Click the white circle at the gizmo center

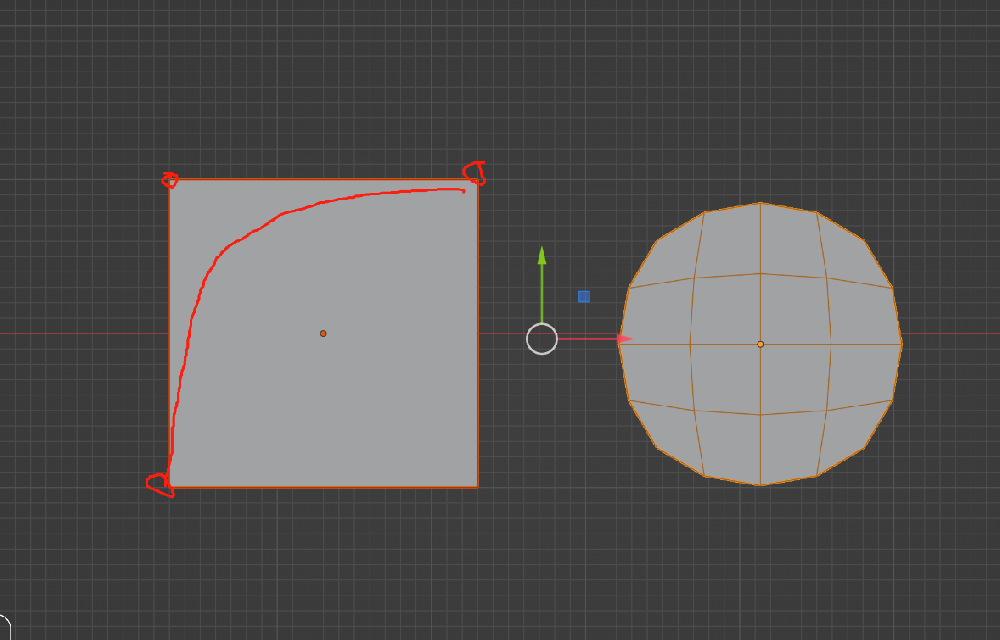[542, 338]
